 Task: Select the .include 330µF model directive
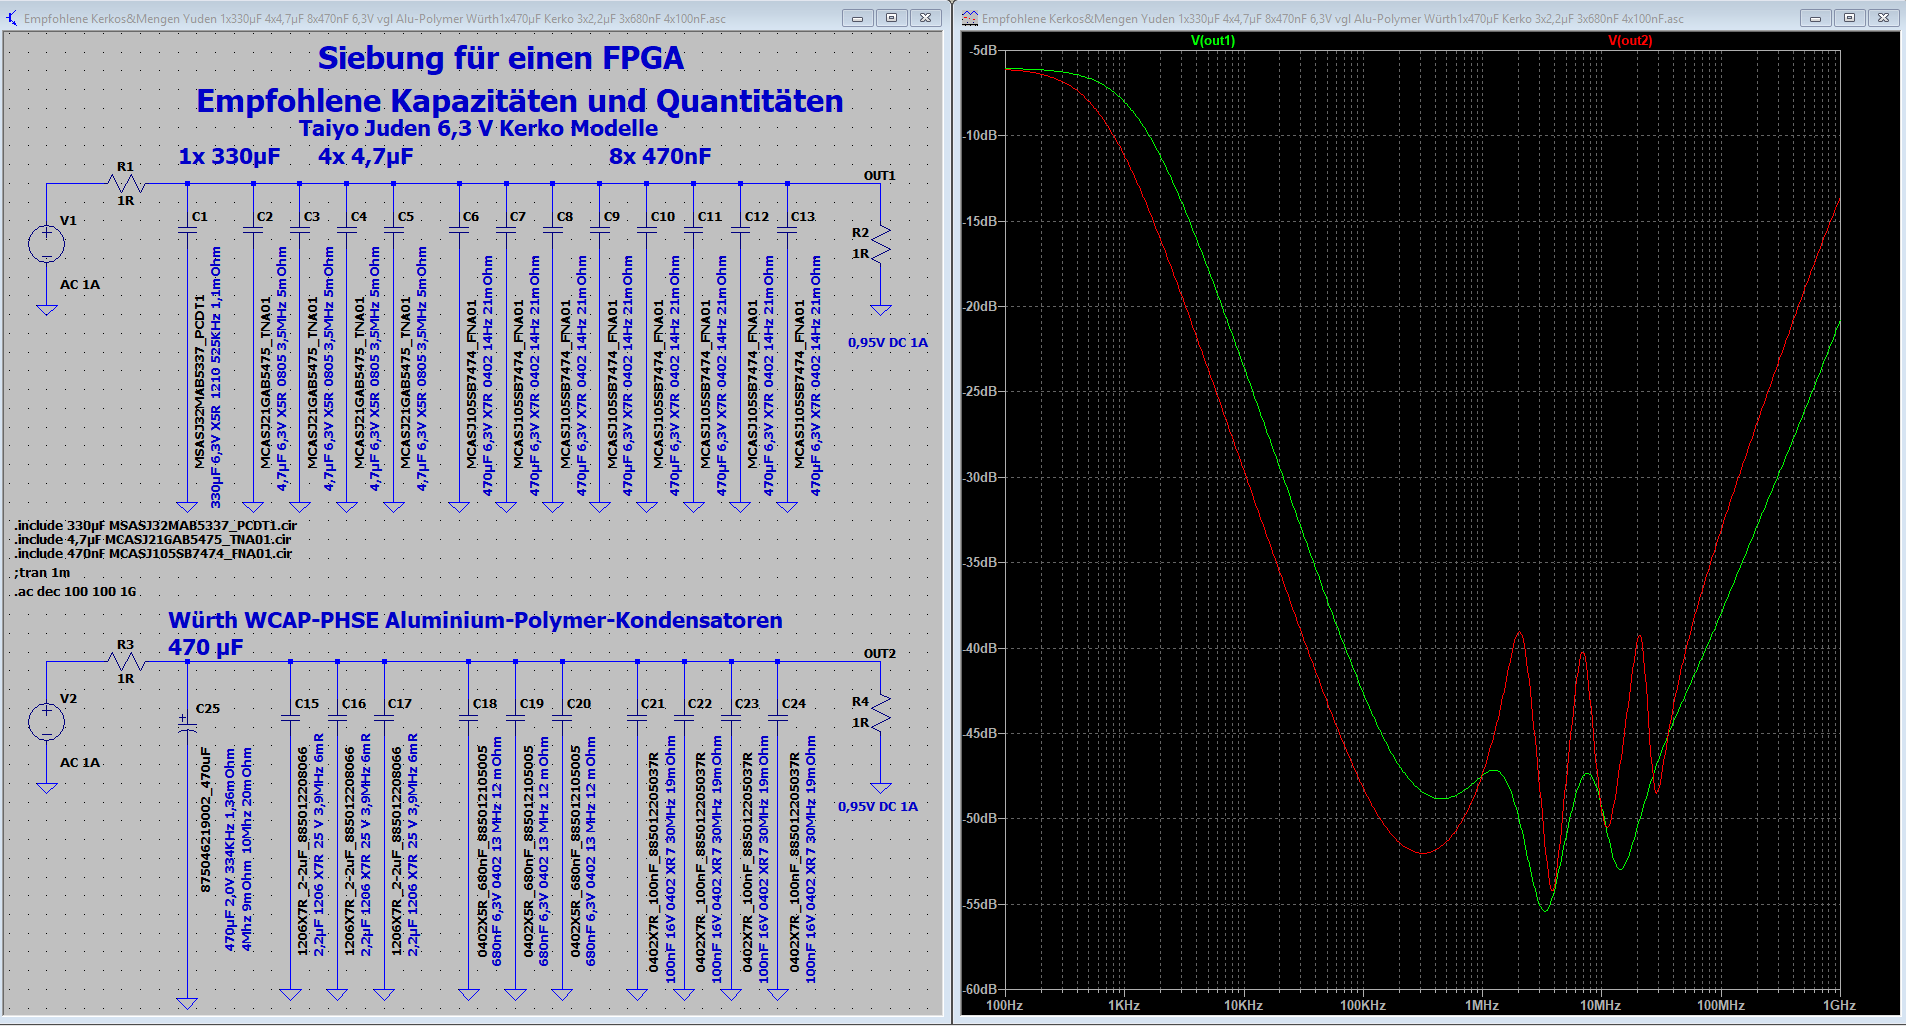(156, 525)
